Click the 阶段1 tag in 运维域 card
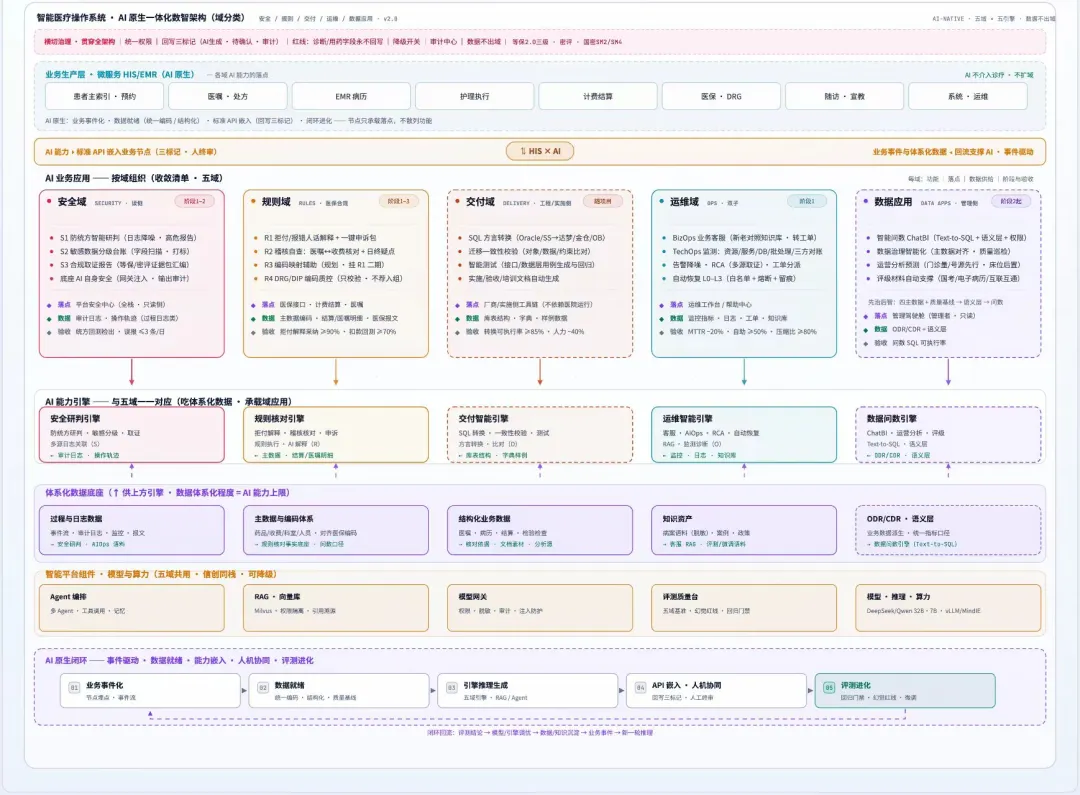1080x795 pixels. [807, 201]
